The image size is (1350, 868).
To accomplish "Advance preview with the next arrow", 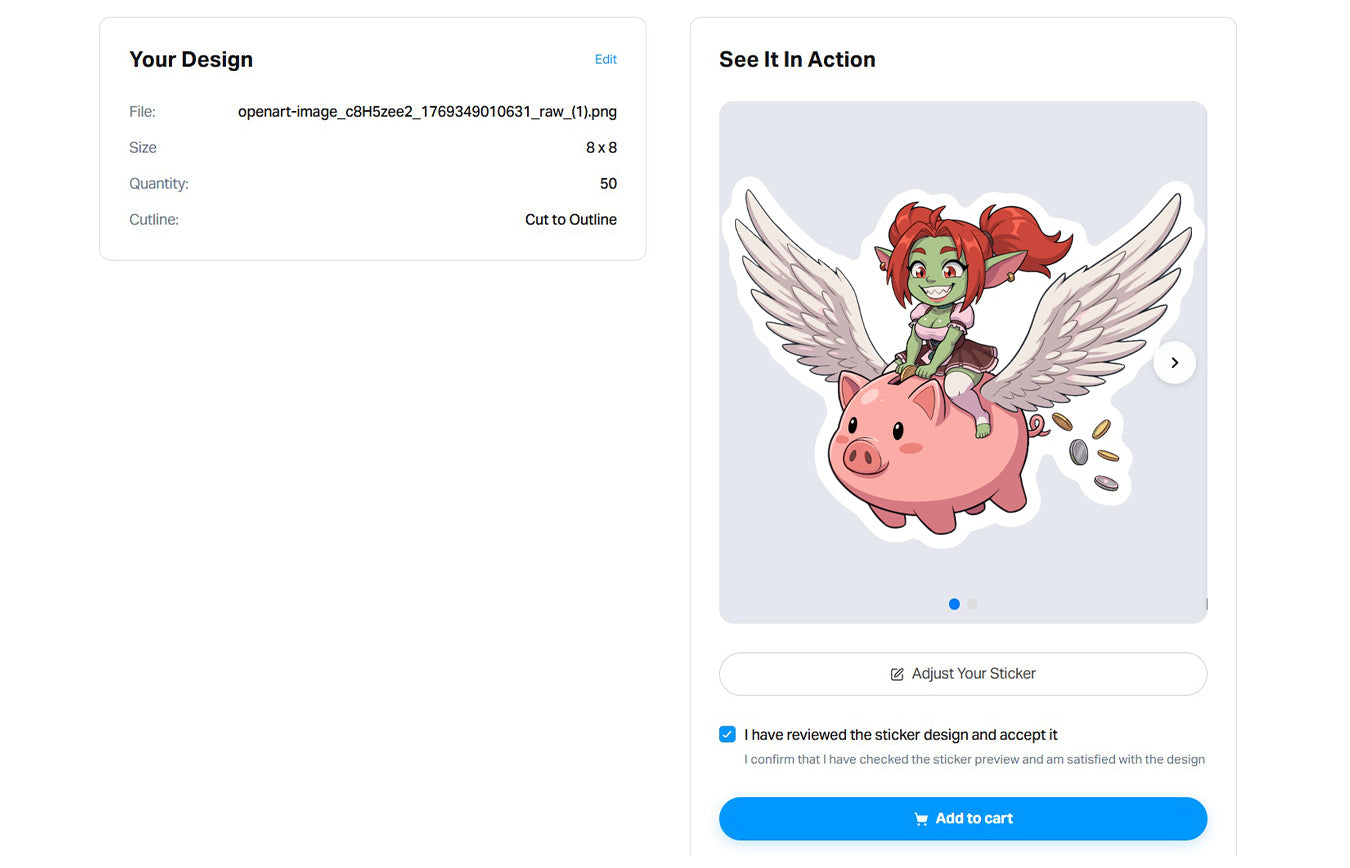I will (1174, 362).
